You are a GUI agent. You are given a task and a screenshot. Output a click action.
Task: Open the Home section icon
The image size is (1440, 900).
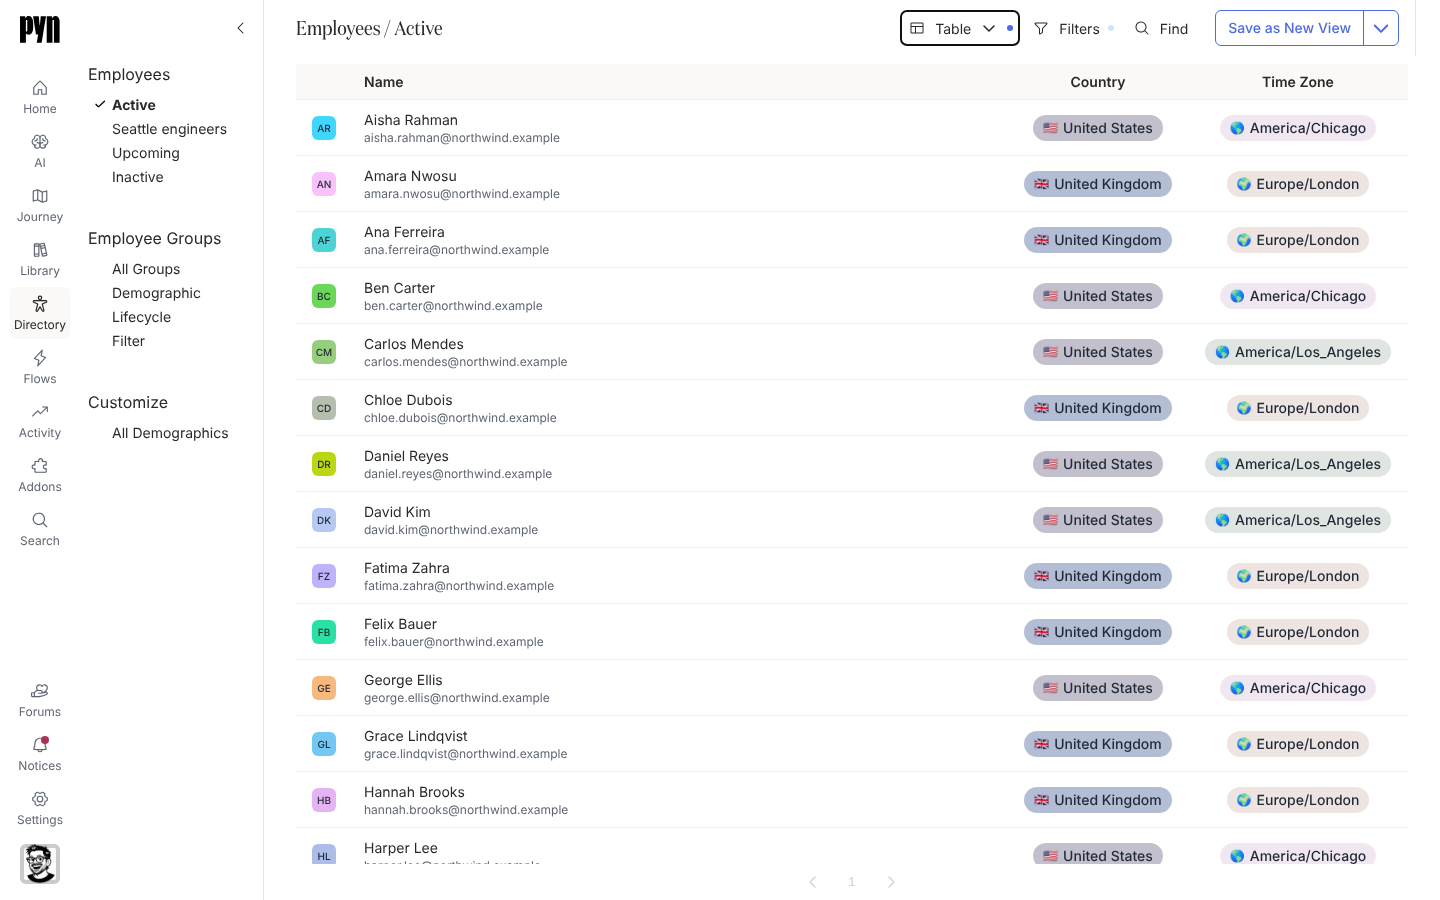click(x=40, y=88)
